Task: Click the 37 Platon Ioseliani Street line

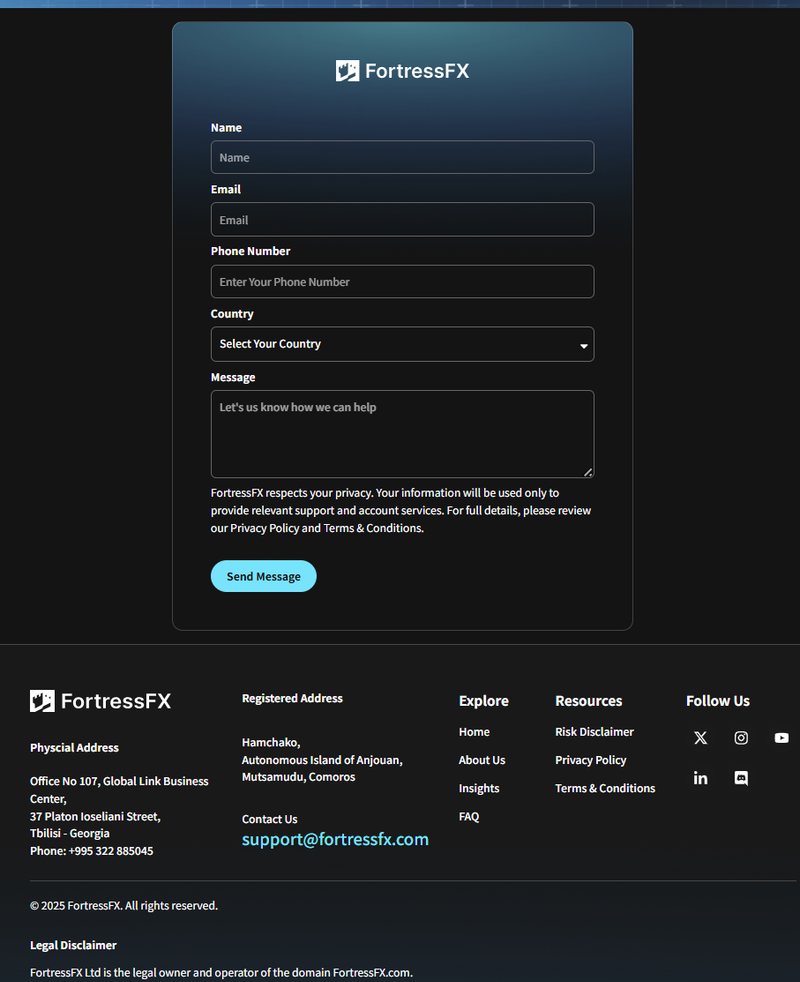Action: pyautogui.click(x=95, y=816)
